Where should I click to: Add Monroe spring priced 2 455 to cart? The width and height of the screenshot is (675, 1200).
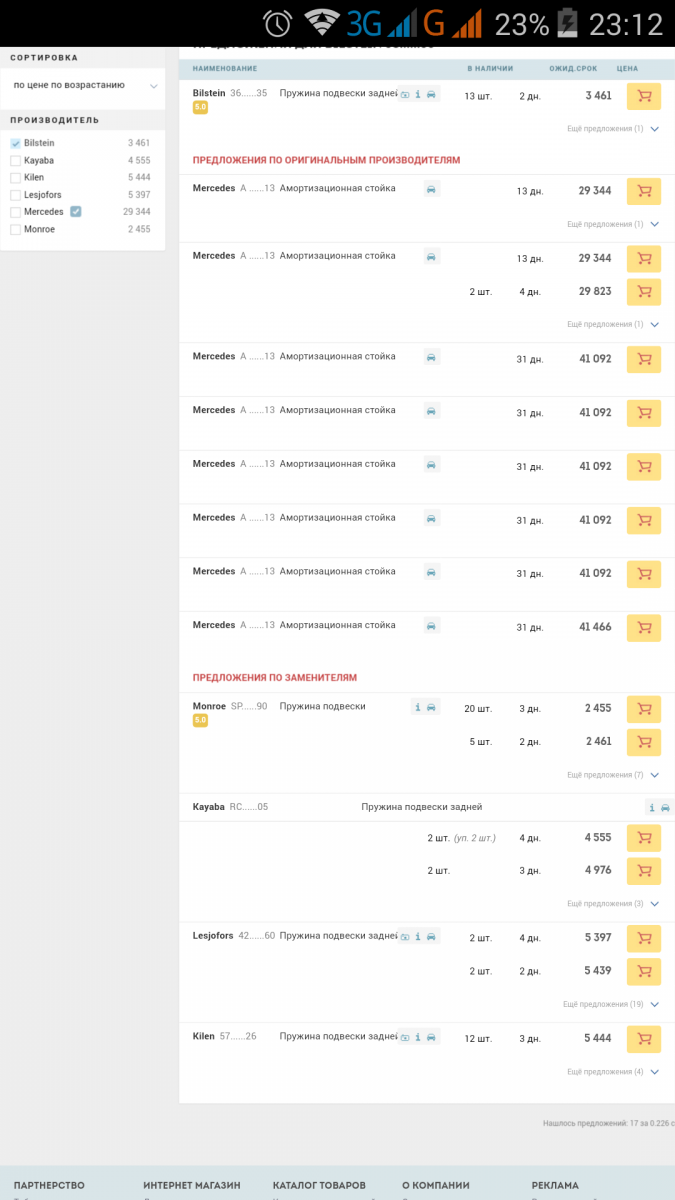643,709
